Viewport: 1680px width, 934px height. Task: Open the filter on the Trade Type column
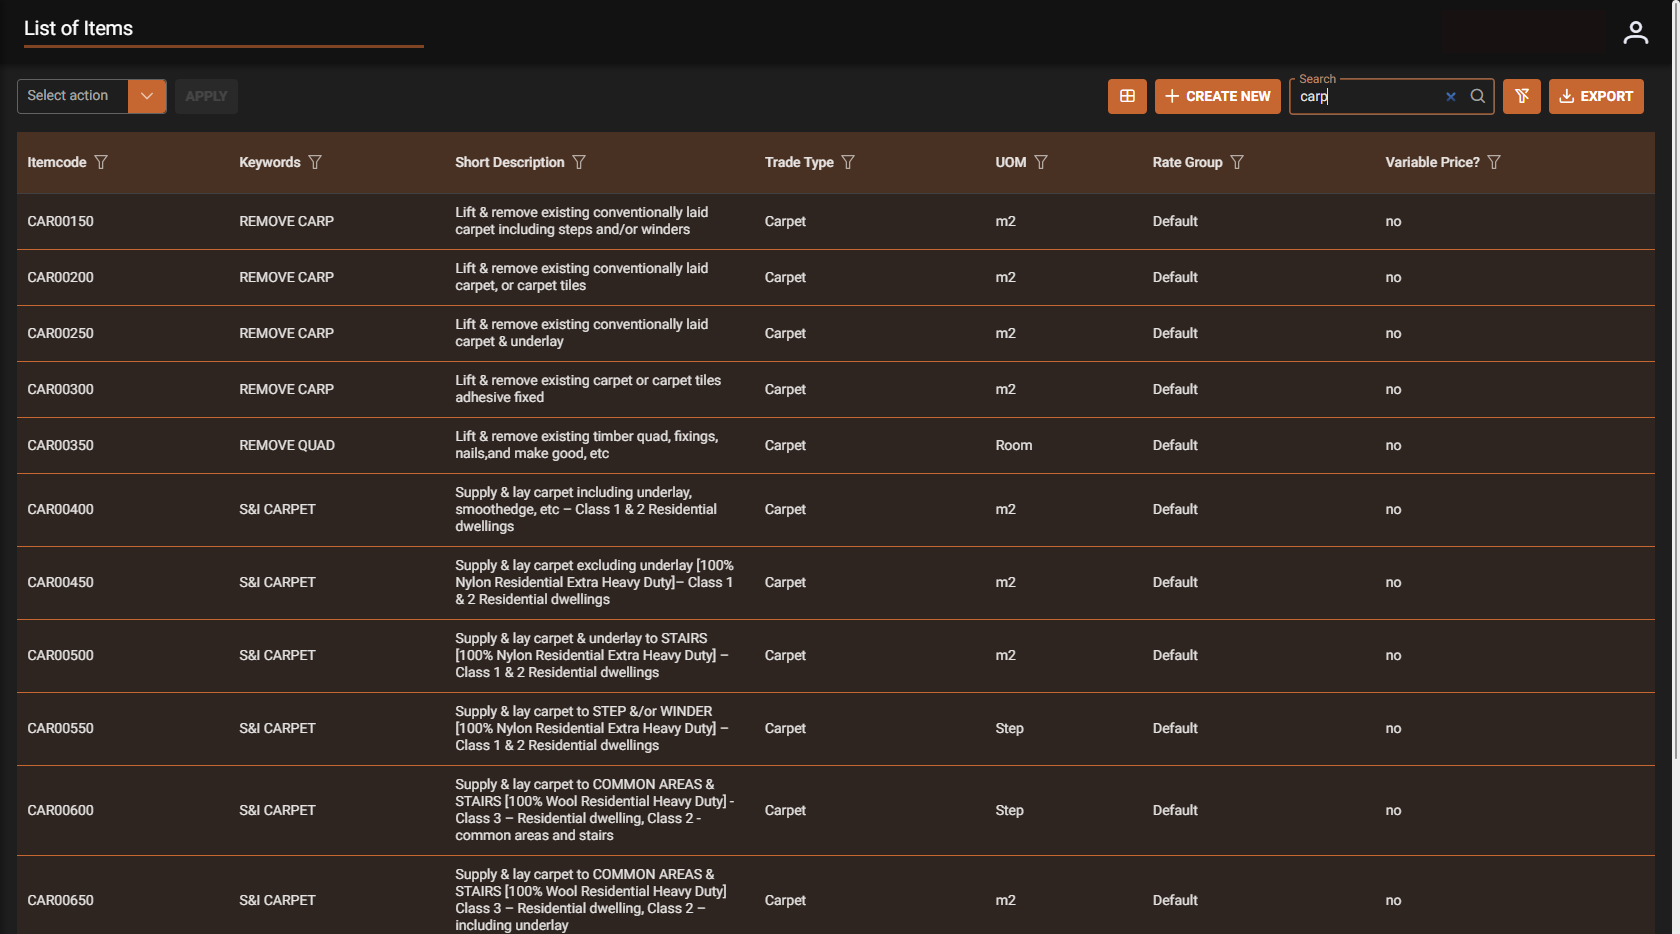848,161
